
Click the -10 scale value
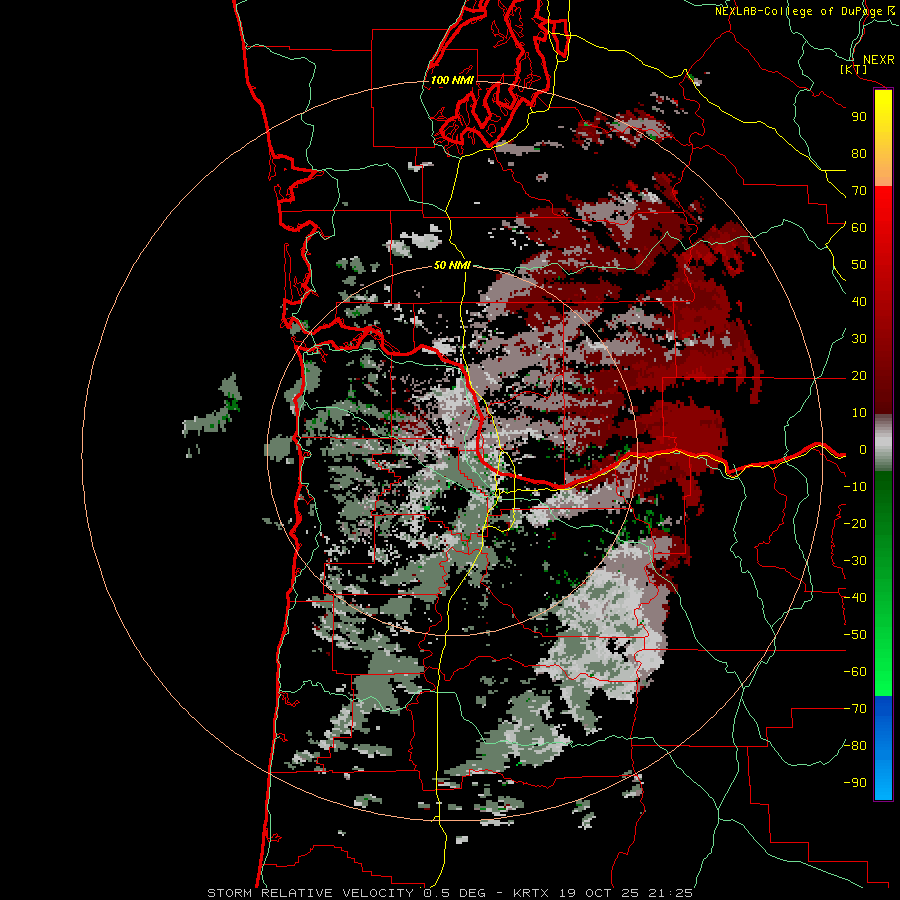(x=855, y=487)
